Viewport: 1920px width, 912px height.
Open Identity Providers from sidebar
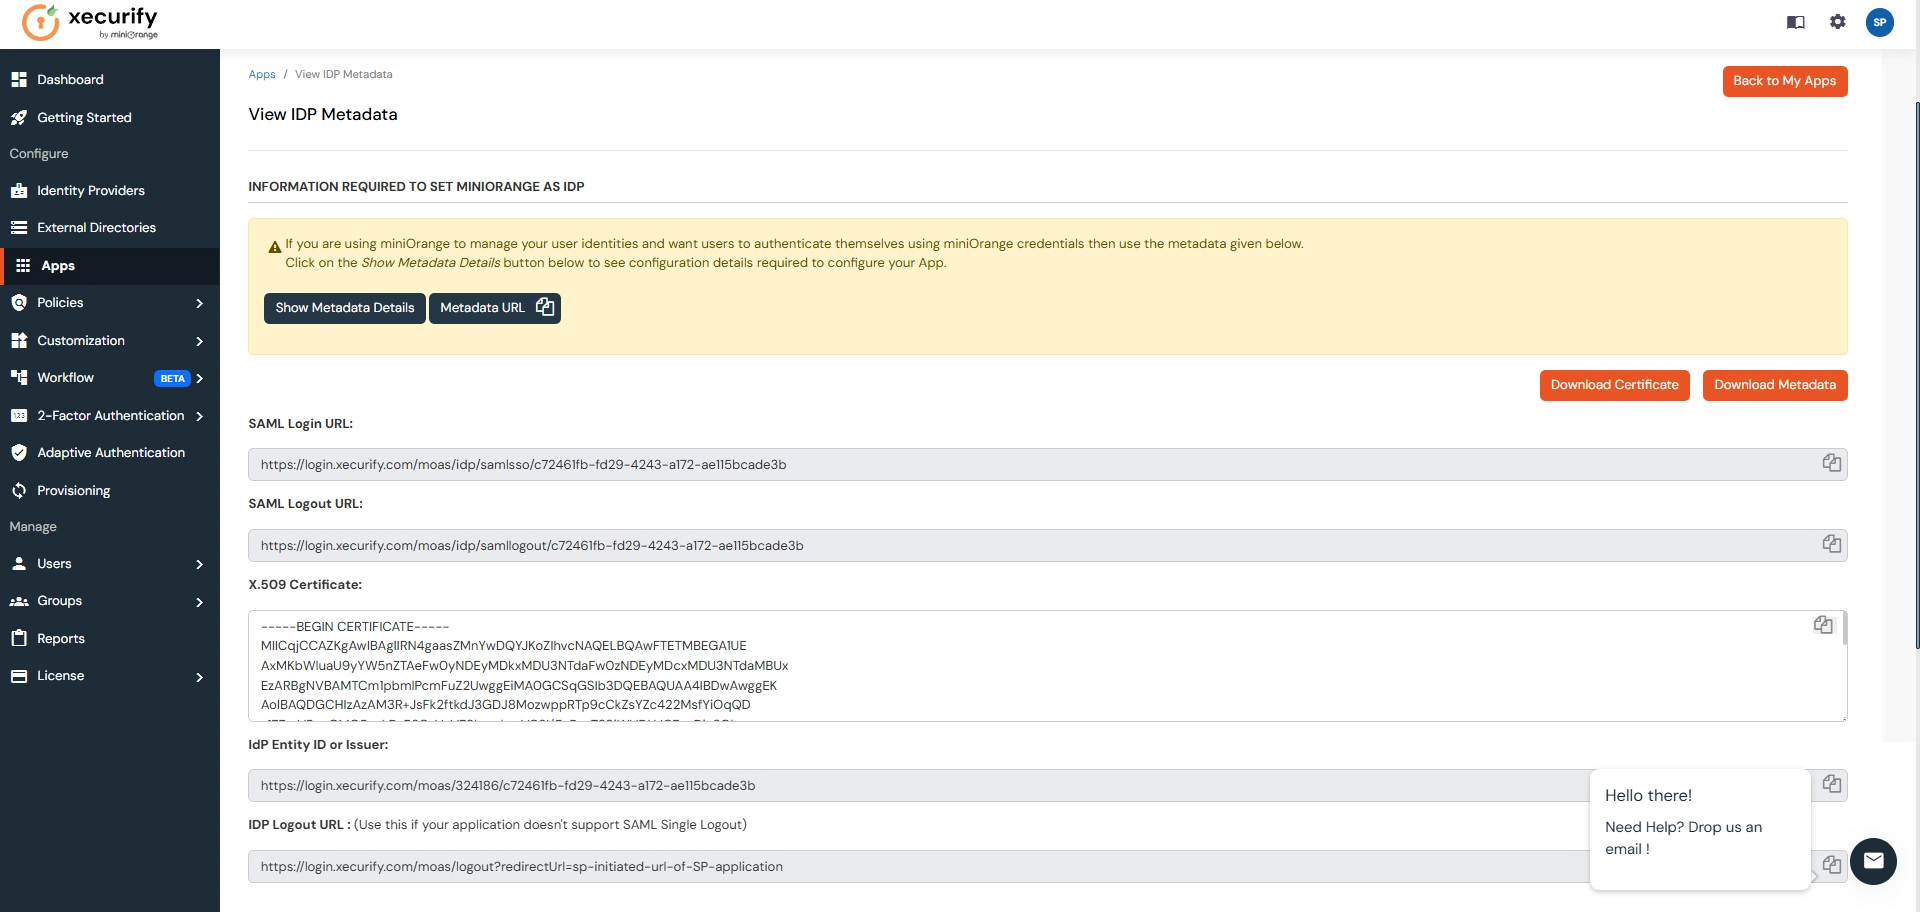pyautogui.click(x=91, y=191)
